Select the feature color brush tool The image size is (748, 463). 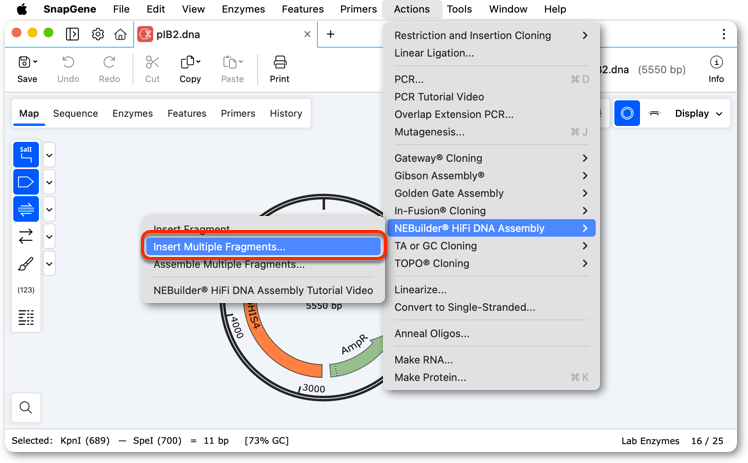[x=26, y=264]
